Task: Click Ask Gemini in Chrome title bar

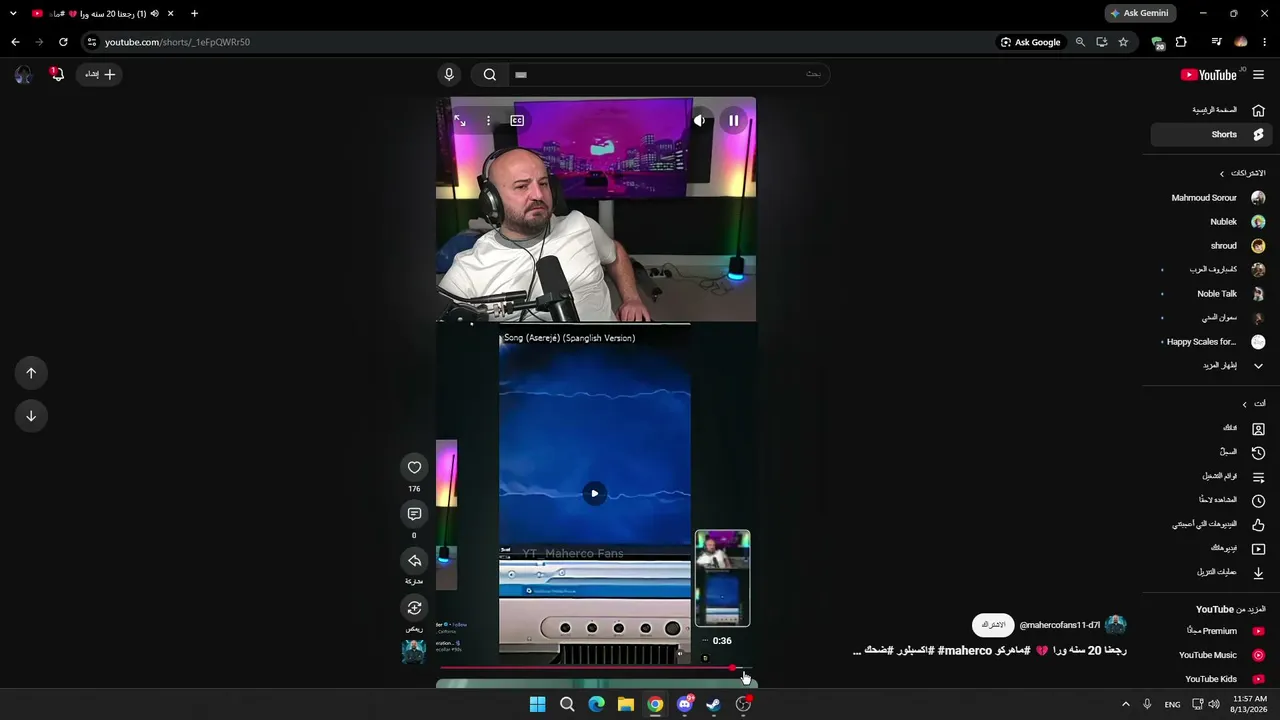Action: click(x=1140, y=13)
